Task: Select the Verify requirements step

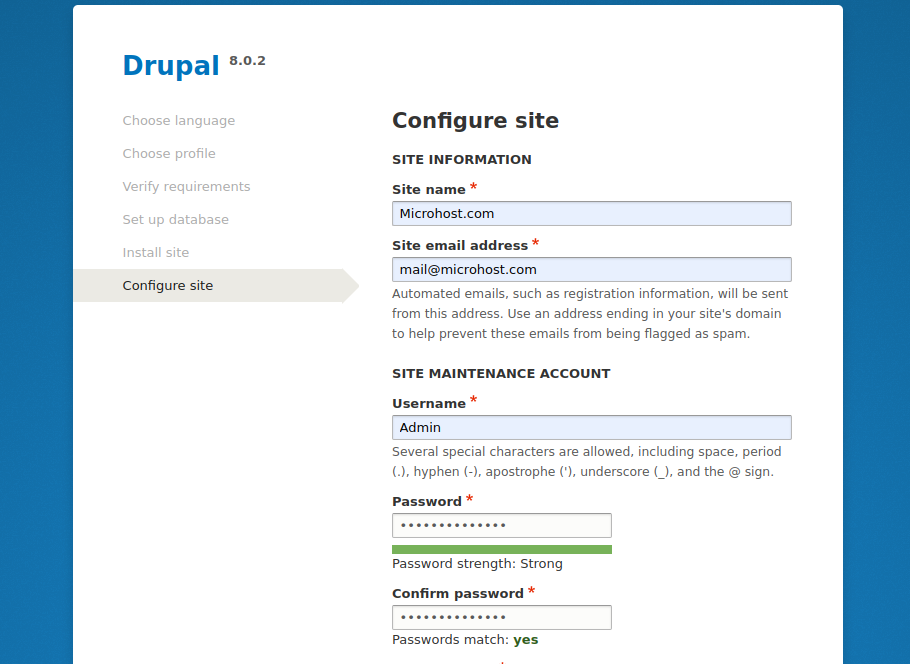Action: (186, 187)
